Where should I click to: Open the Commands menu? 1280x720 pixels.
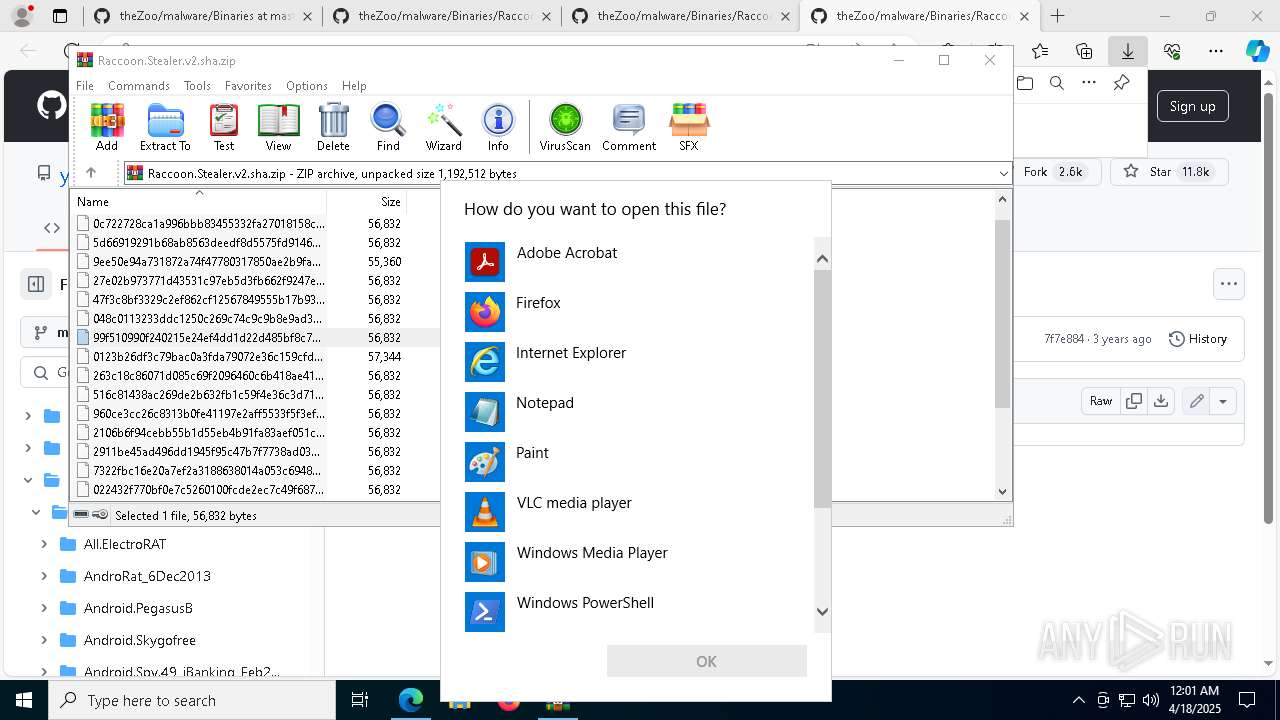[139, 86]
